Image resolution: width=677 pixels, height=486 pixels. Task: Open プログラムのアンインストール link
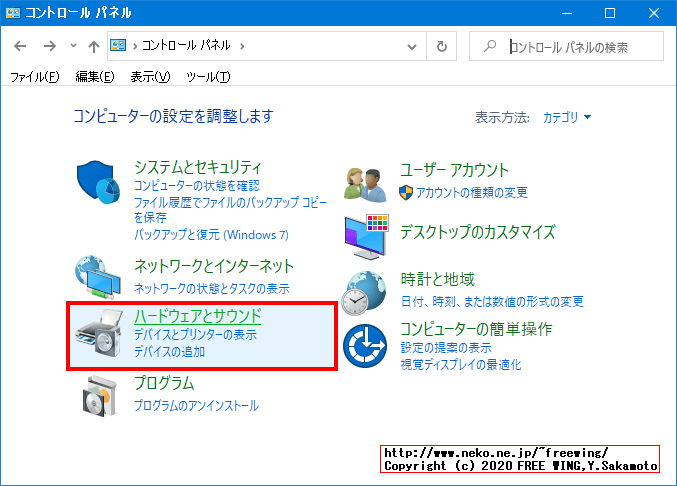tap(196, 405)
